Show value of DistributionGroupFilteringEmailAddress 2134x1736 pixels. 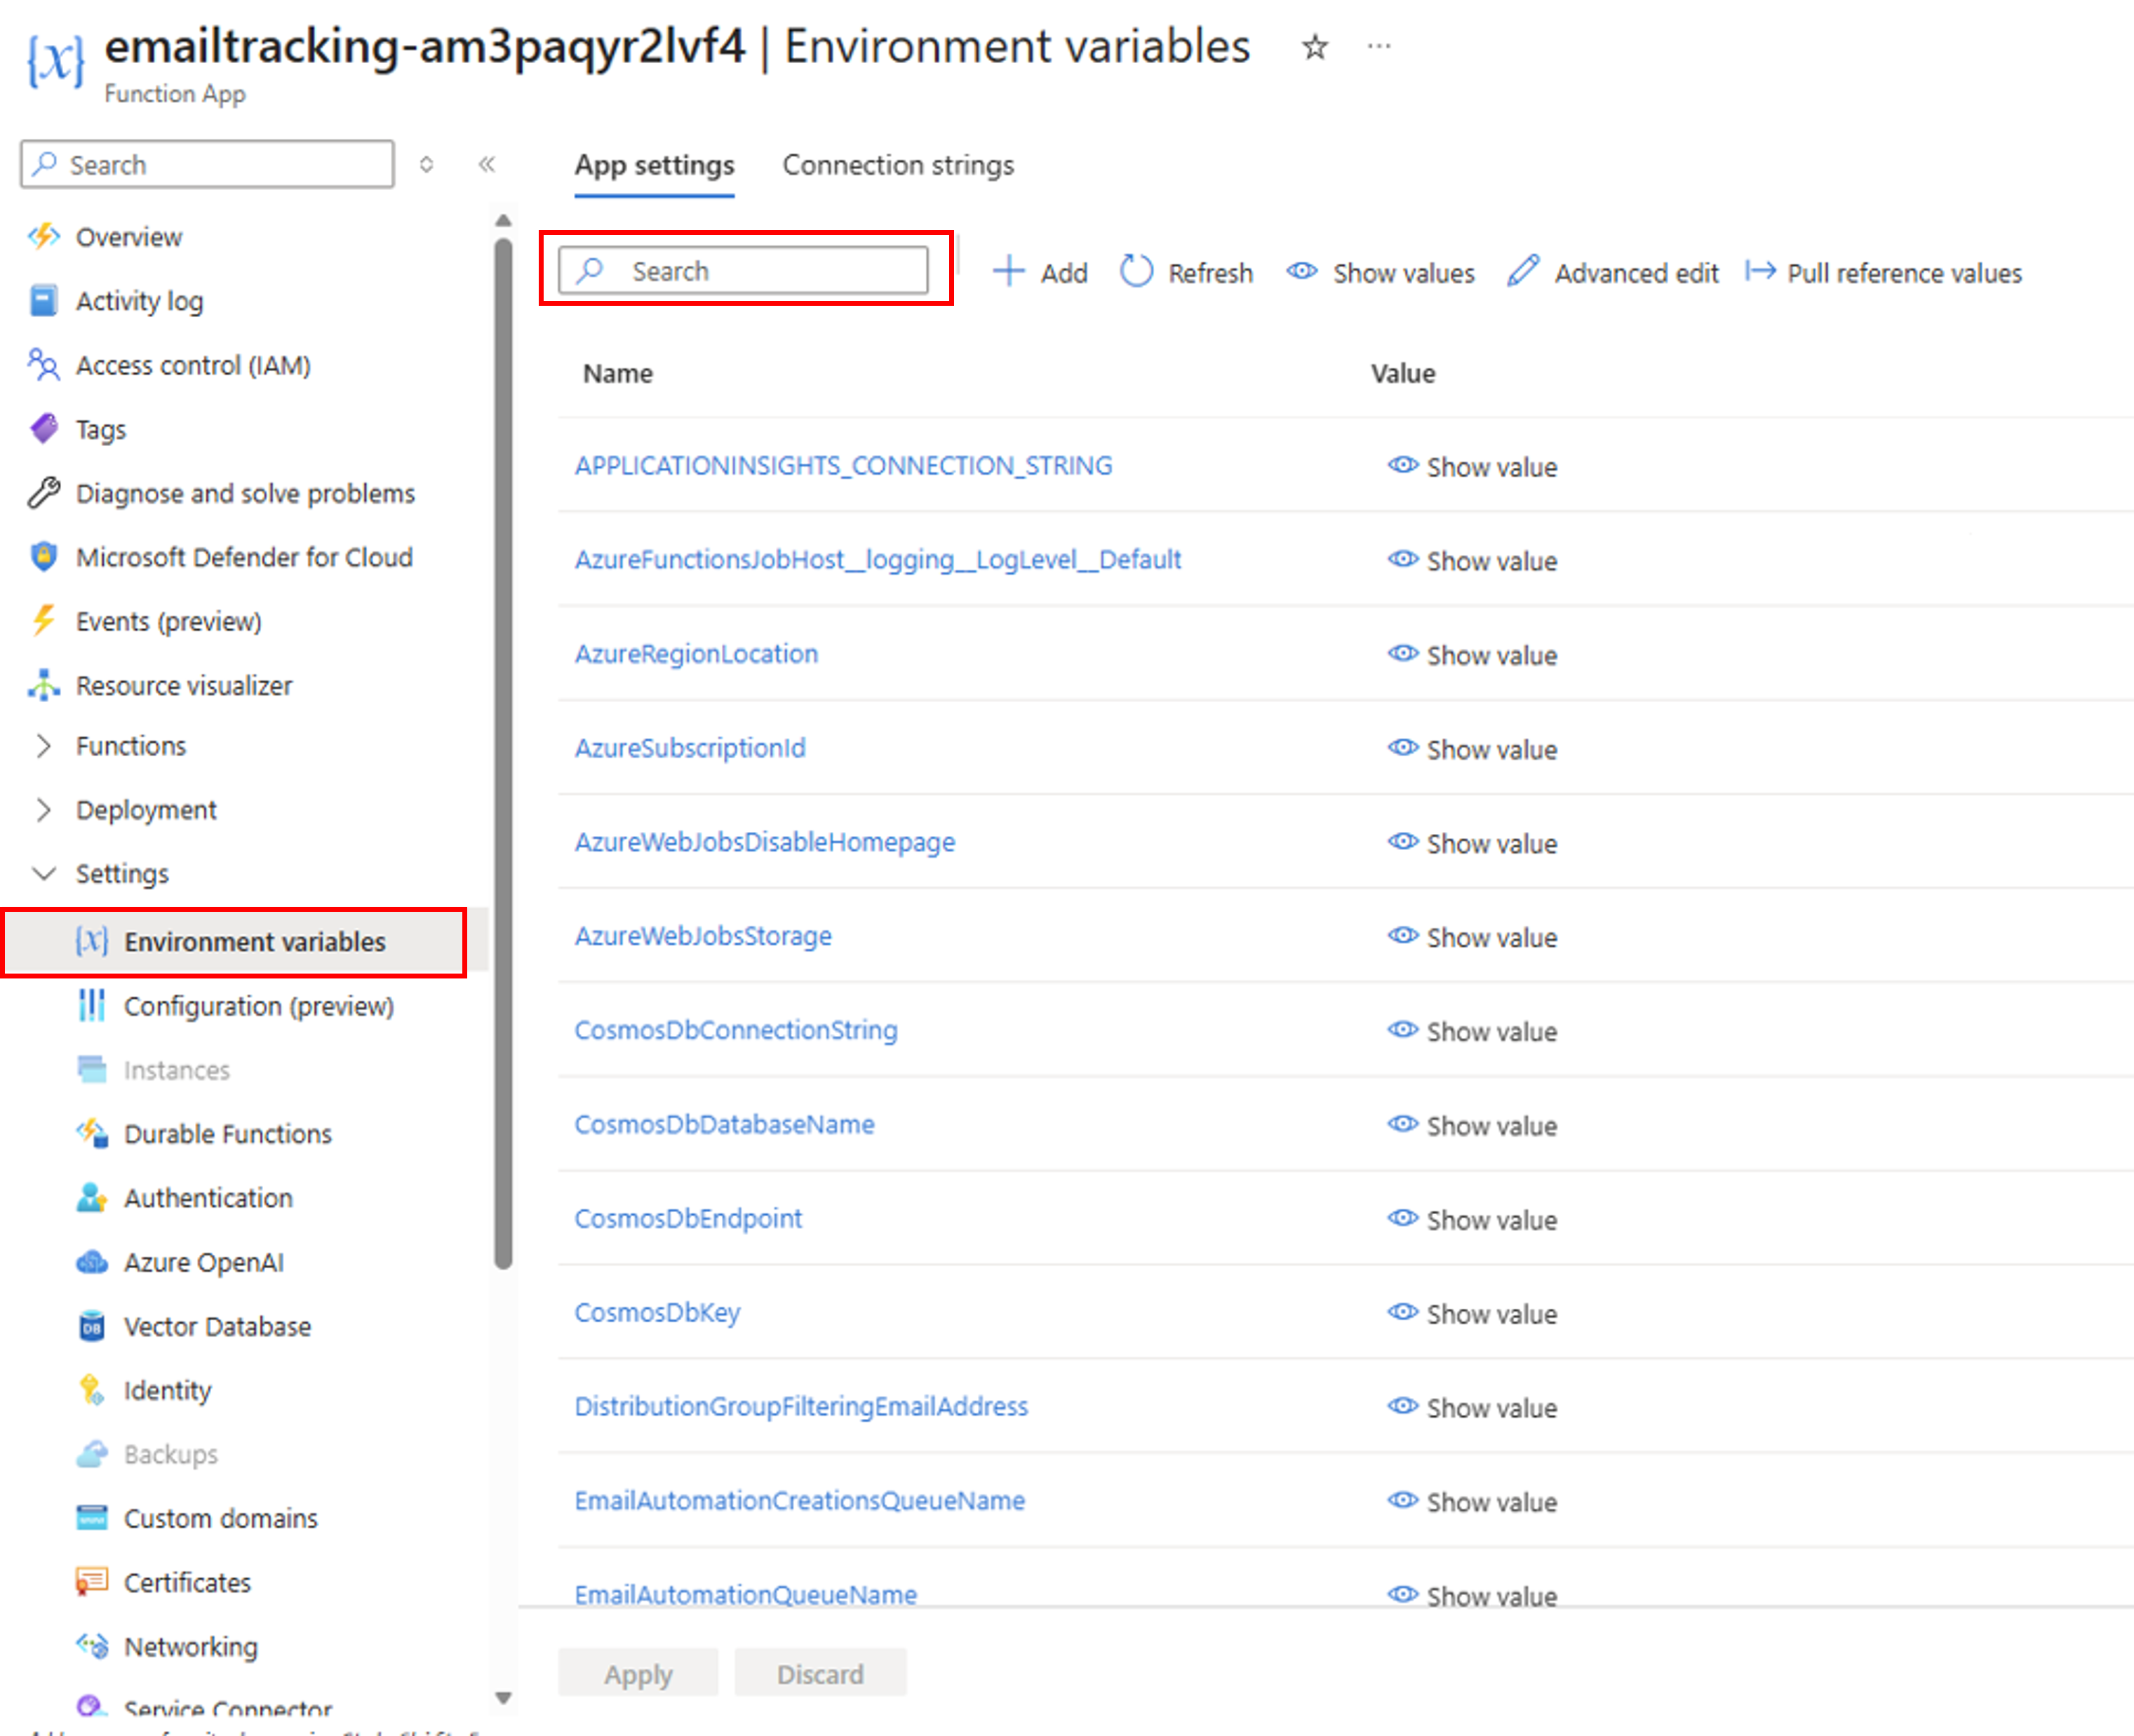point(1472,1406)
